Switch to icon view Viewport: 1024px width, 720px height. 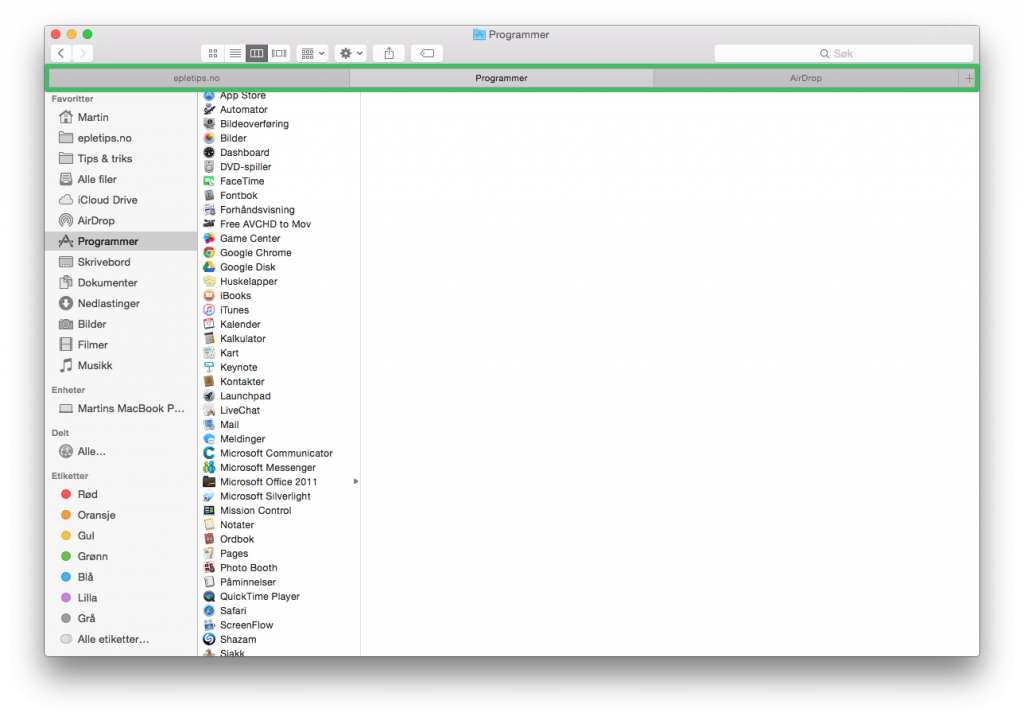[x=213, y=53]
